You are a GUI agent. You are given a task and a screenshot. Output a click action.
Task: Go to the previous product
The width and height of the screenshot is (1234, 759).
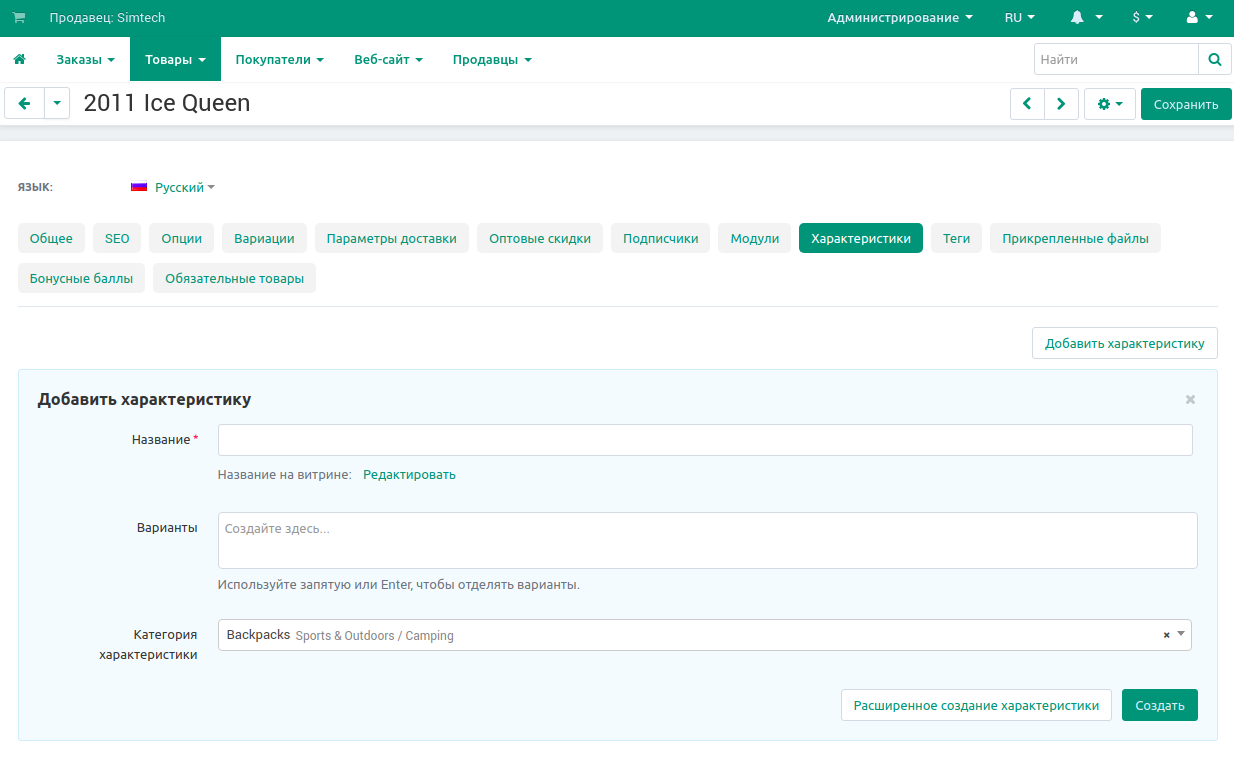(x=1027, y=104)
